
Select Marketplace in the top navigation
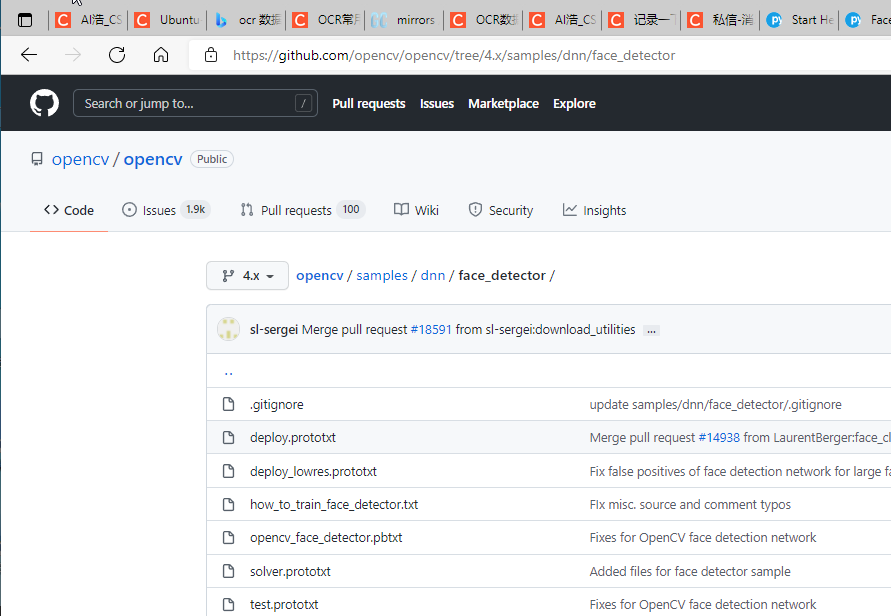coord(503,103)
